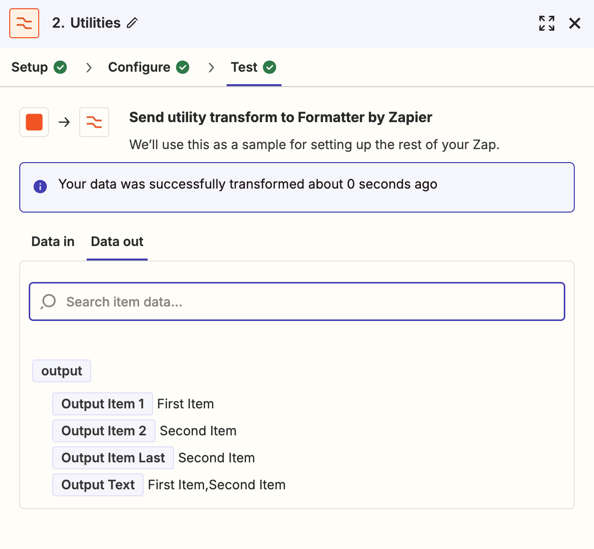The height and width of the screenshot is (549, 594).
Task: Expand panel with the fullscreen arrows icon
Action: tap(547, 23)
